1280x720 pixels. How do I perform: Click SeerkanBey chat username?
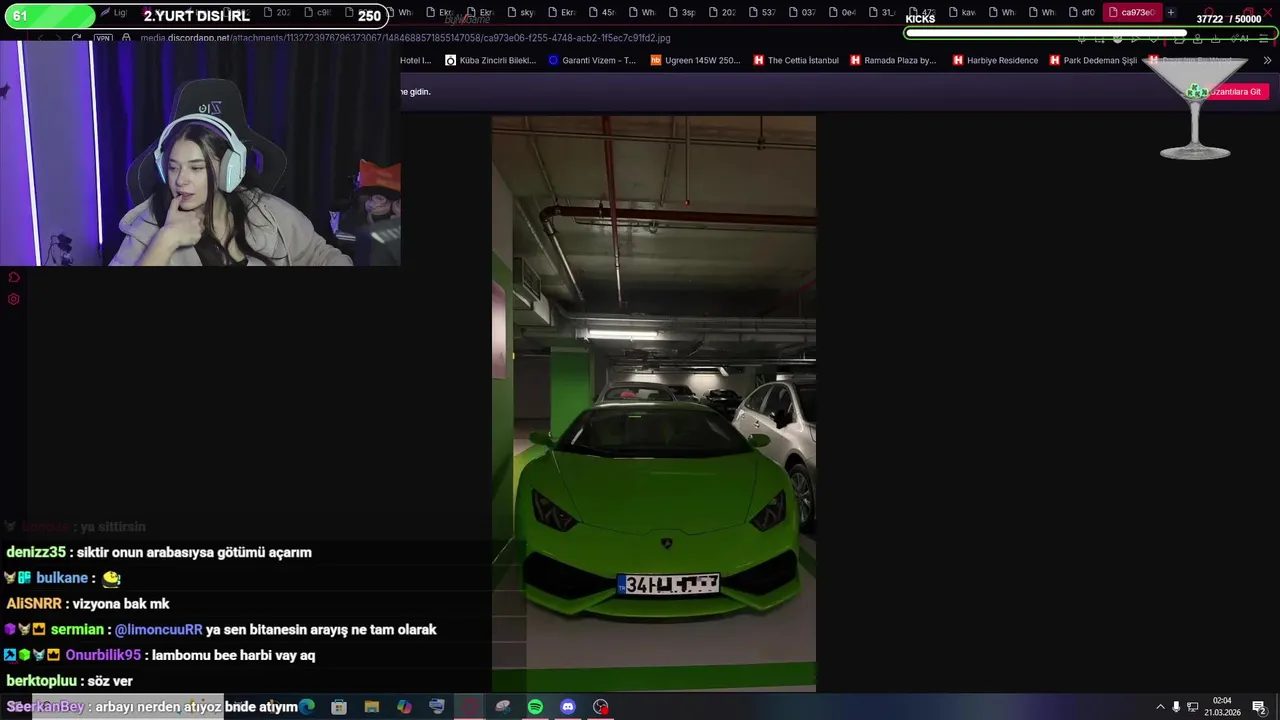click(x=45, y=707)
